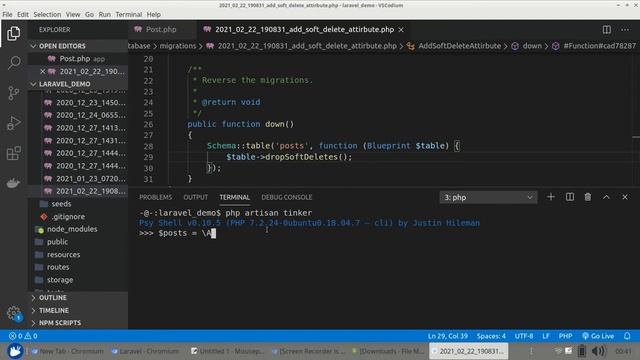The image size is (640, 360).
Task: Open Post.php in open editors list
Action: (75, 59)
